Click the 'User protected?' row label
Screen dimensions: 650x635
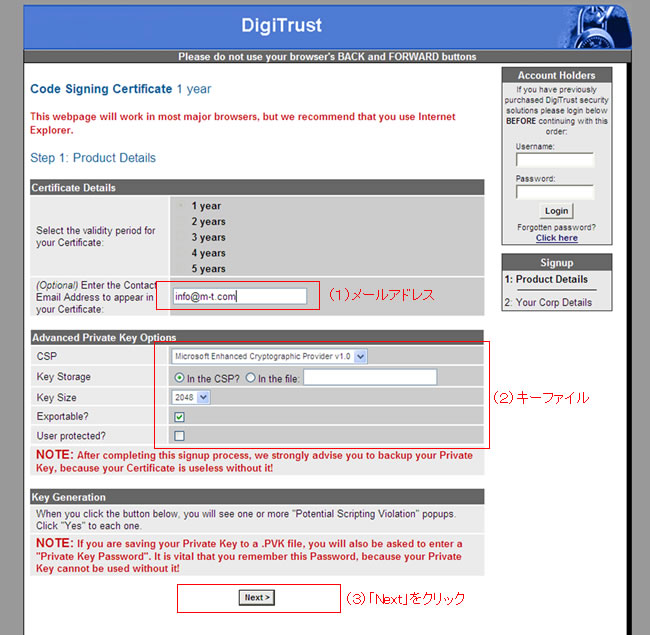(71, 436)
